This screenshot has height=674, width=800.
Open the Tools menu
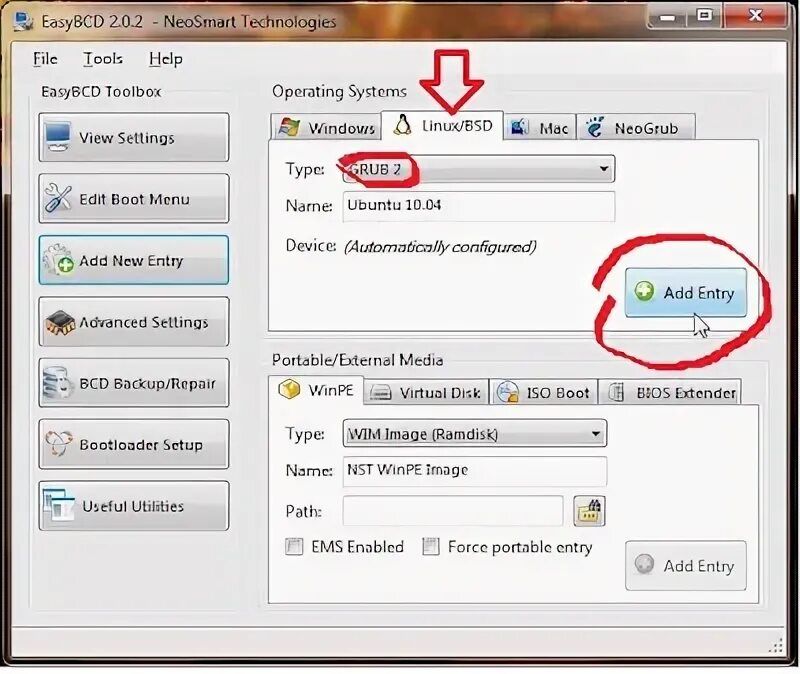pyautogui.click(x=103, y=59)
